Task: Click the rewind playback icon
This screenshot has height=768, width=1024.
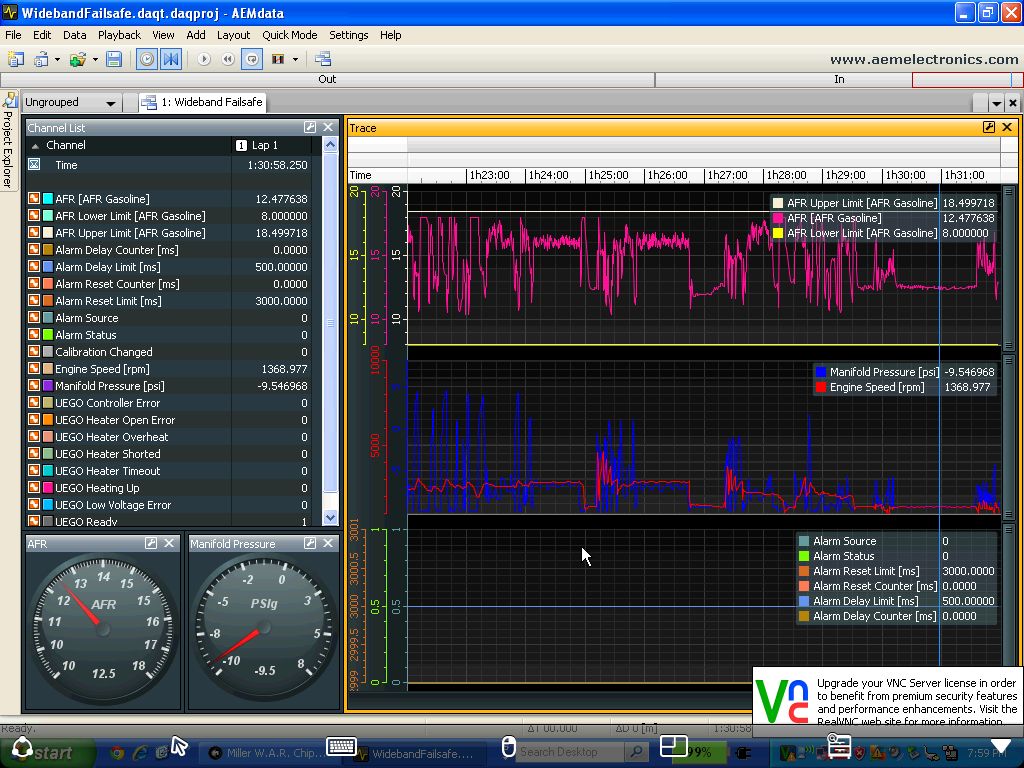Action: pyautogui.click(x=228, y=60)
